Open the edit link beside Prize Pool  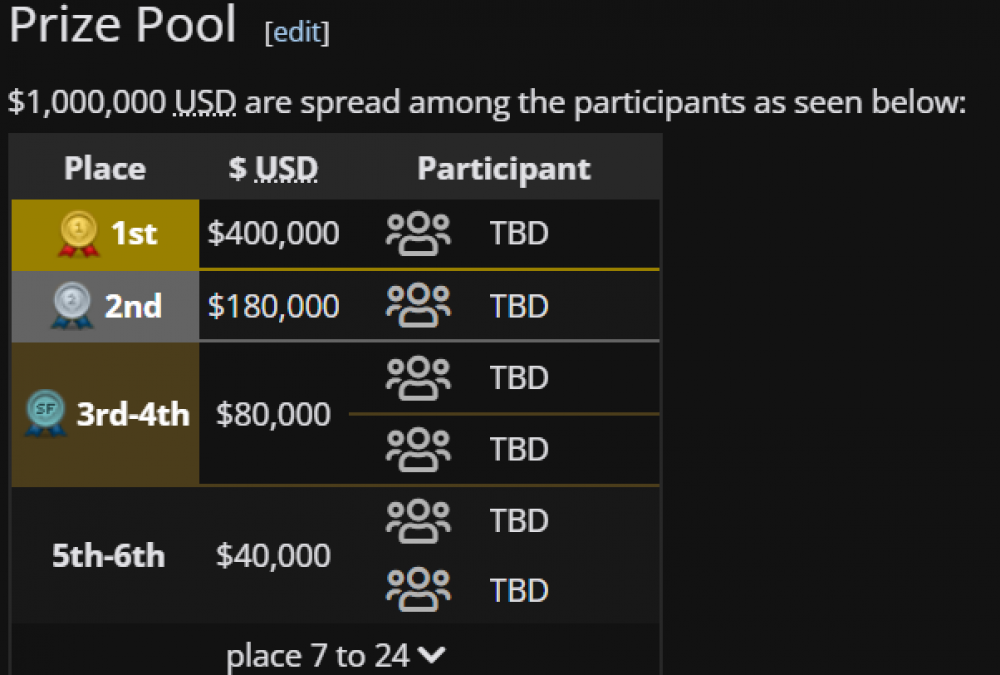pyautogui.click(x=297, y=32)
